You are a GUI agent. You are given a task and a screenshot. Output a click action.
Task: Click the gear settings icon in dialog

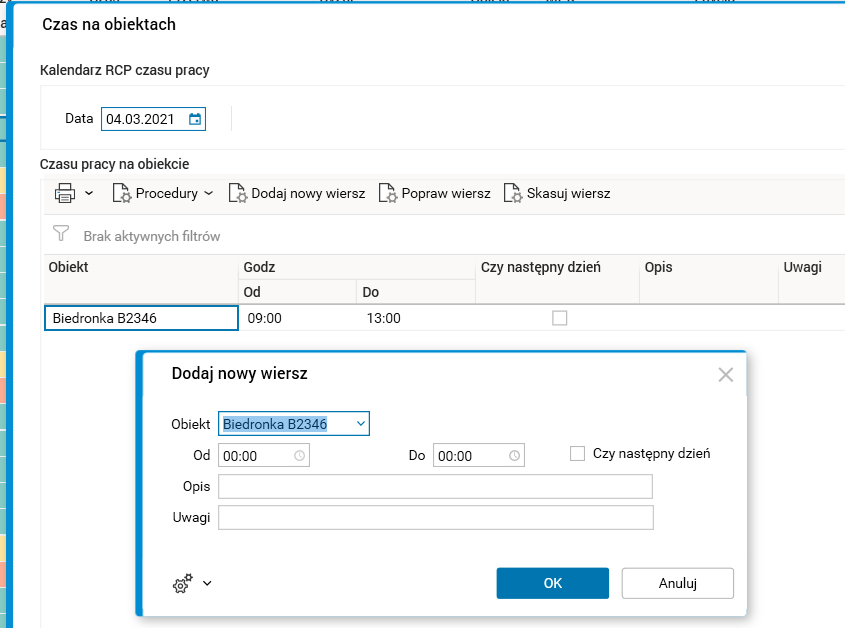(x=182, y=584)
